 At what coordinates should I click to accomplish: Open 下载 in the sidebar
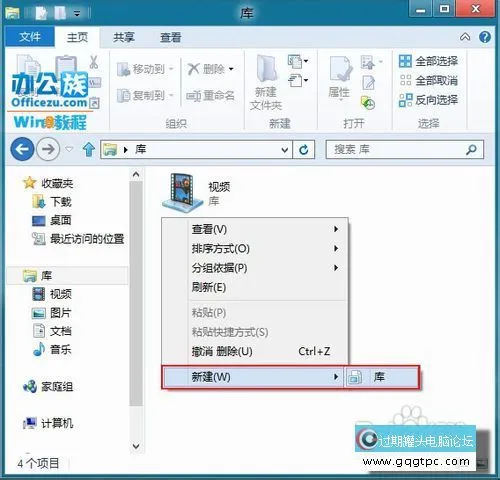pos(52,202)
